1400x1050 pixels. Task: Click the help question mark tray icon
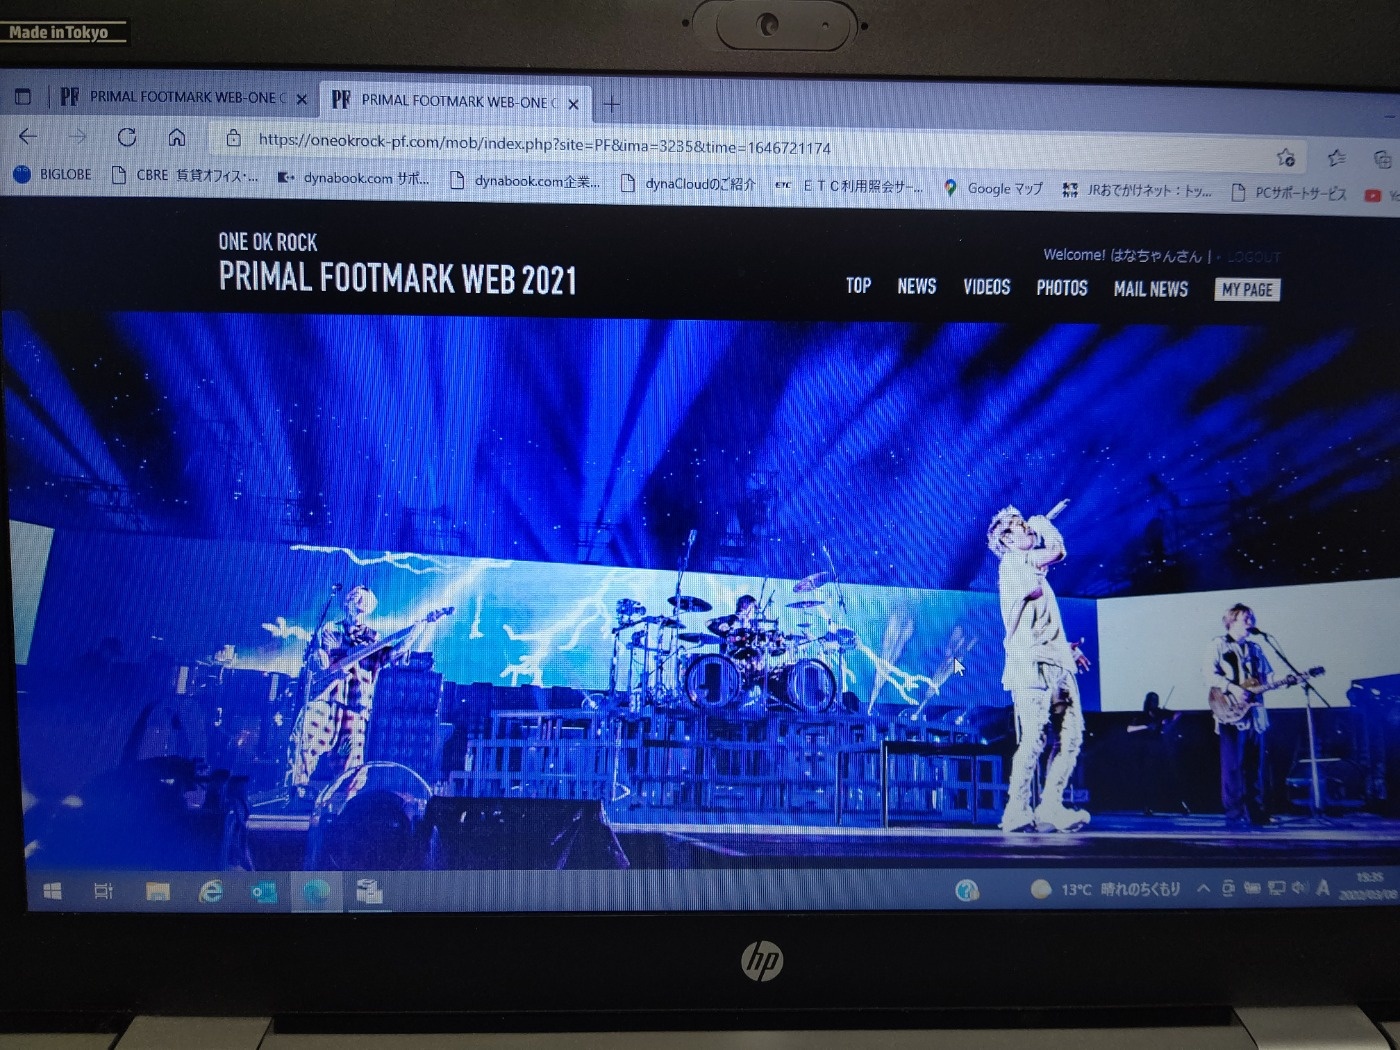click(966, 890)
